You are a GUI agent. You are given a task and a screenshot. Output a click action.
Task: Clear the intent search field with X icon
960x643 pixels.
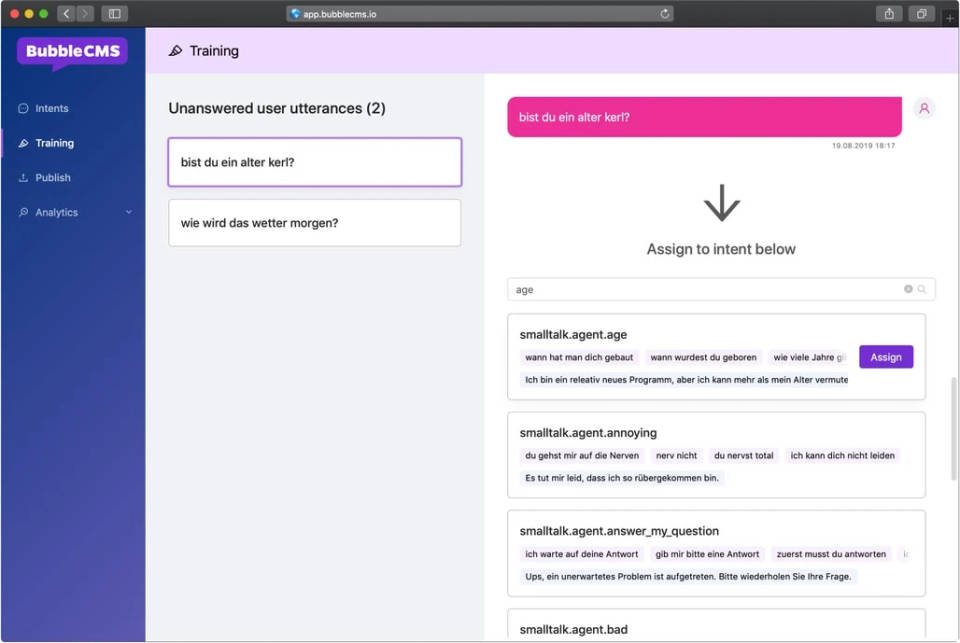pyautogui.click(x=908, y=289)
